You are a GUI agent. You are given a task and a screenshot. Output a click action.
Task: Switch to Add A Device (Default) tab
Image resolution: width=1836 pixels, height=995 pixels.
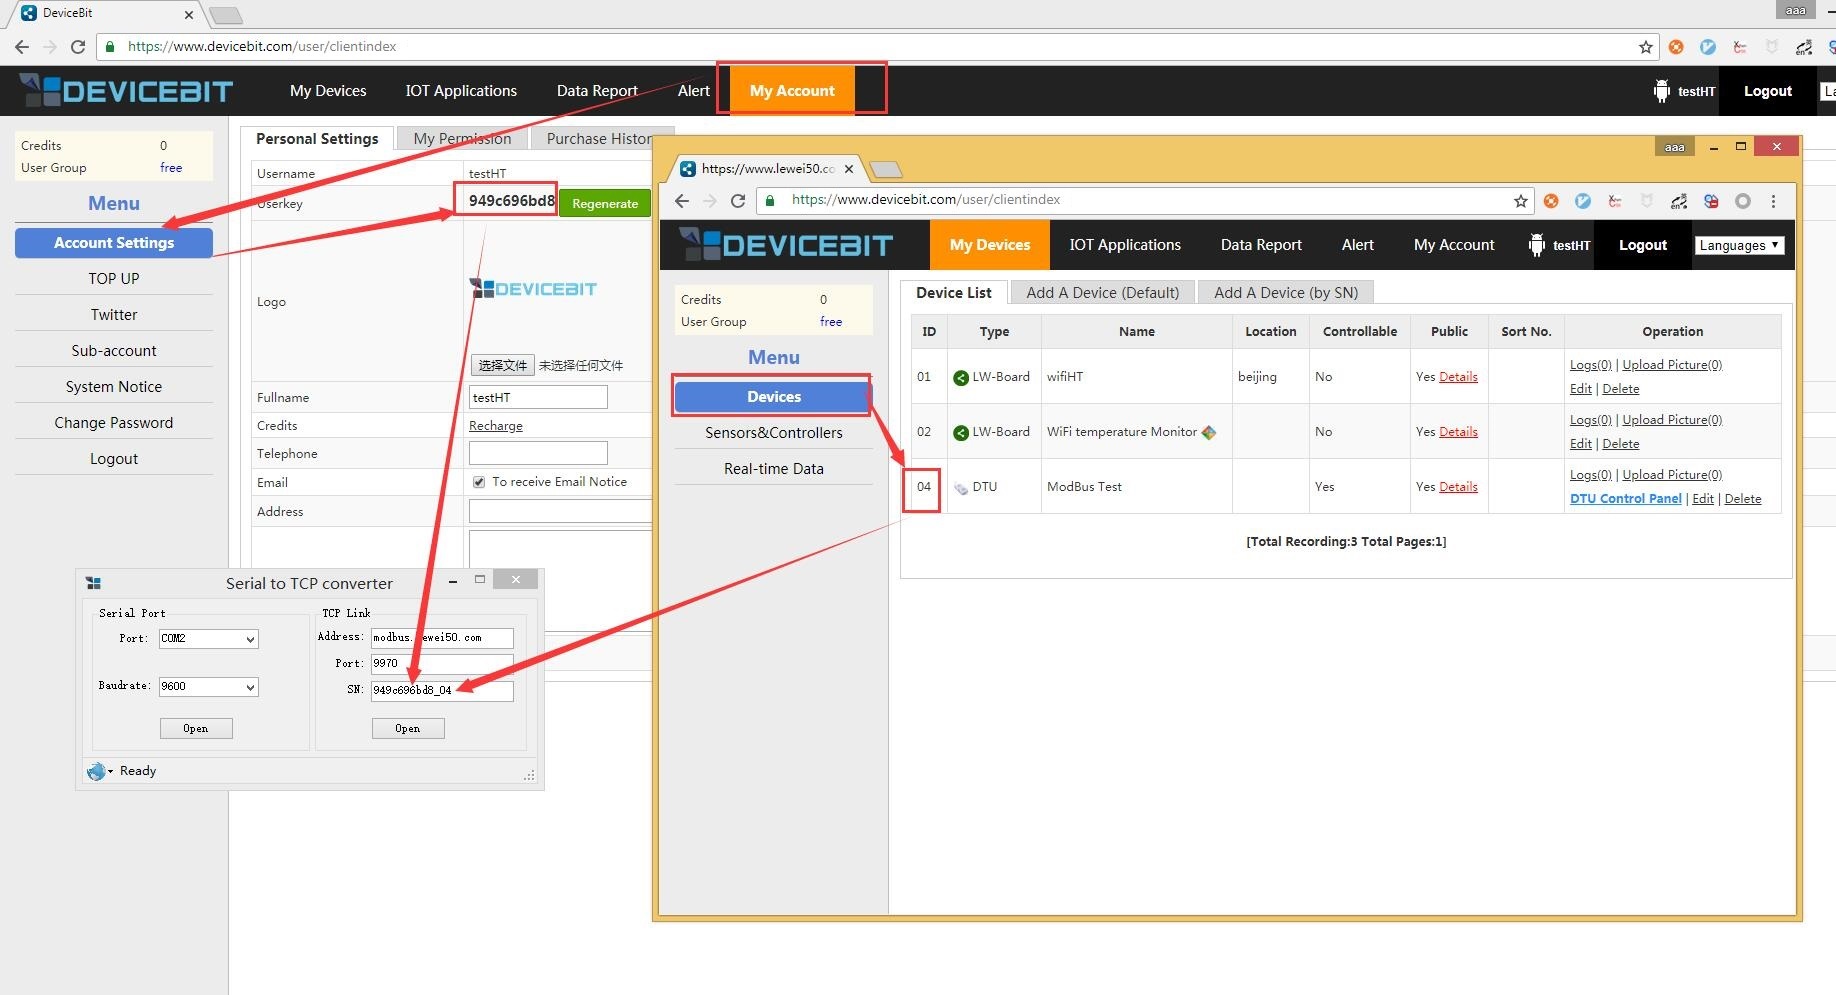point(1103,292)
